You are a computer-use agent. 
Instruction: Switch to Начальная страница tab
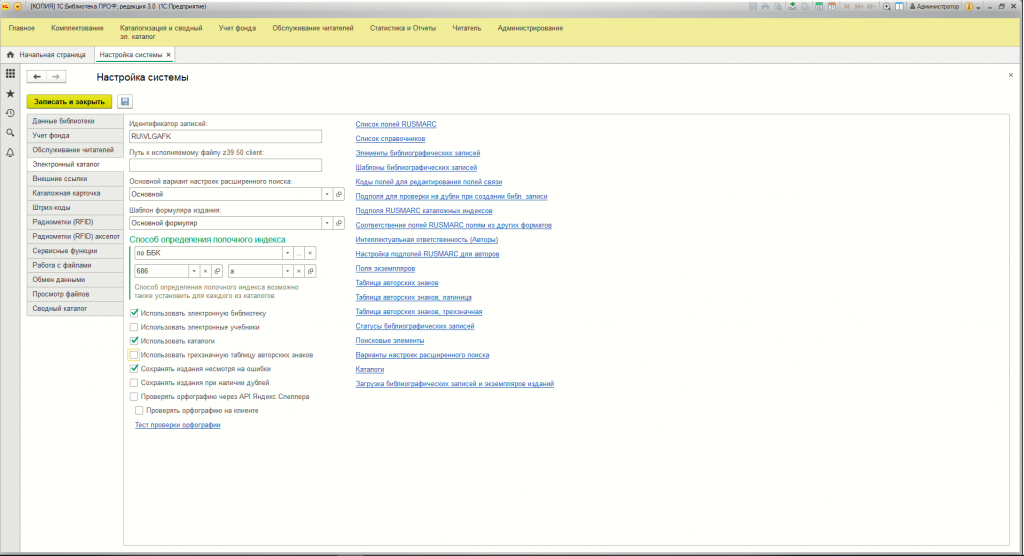point(46,55)
